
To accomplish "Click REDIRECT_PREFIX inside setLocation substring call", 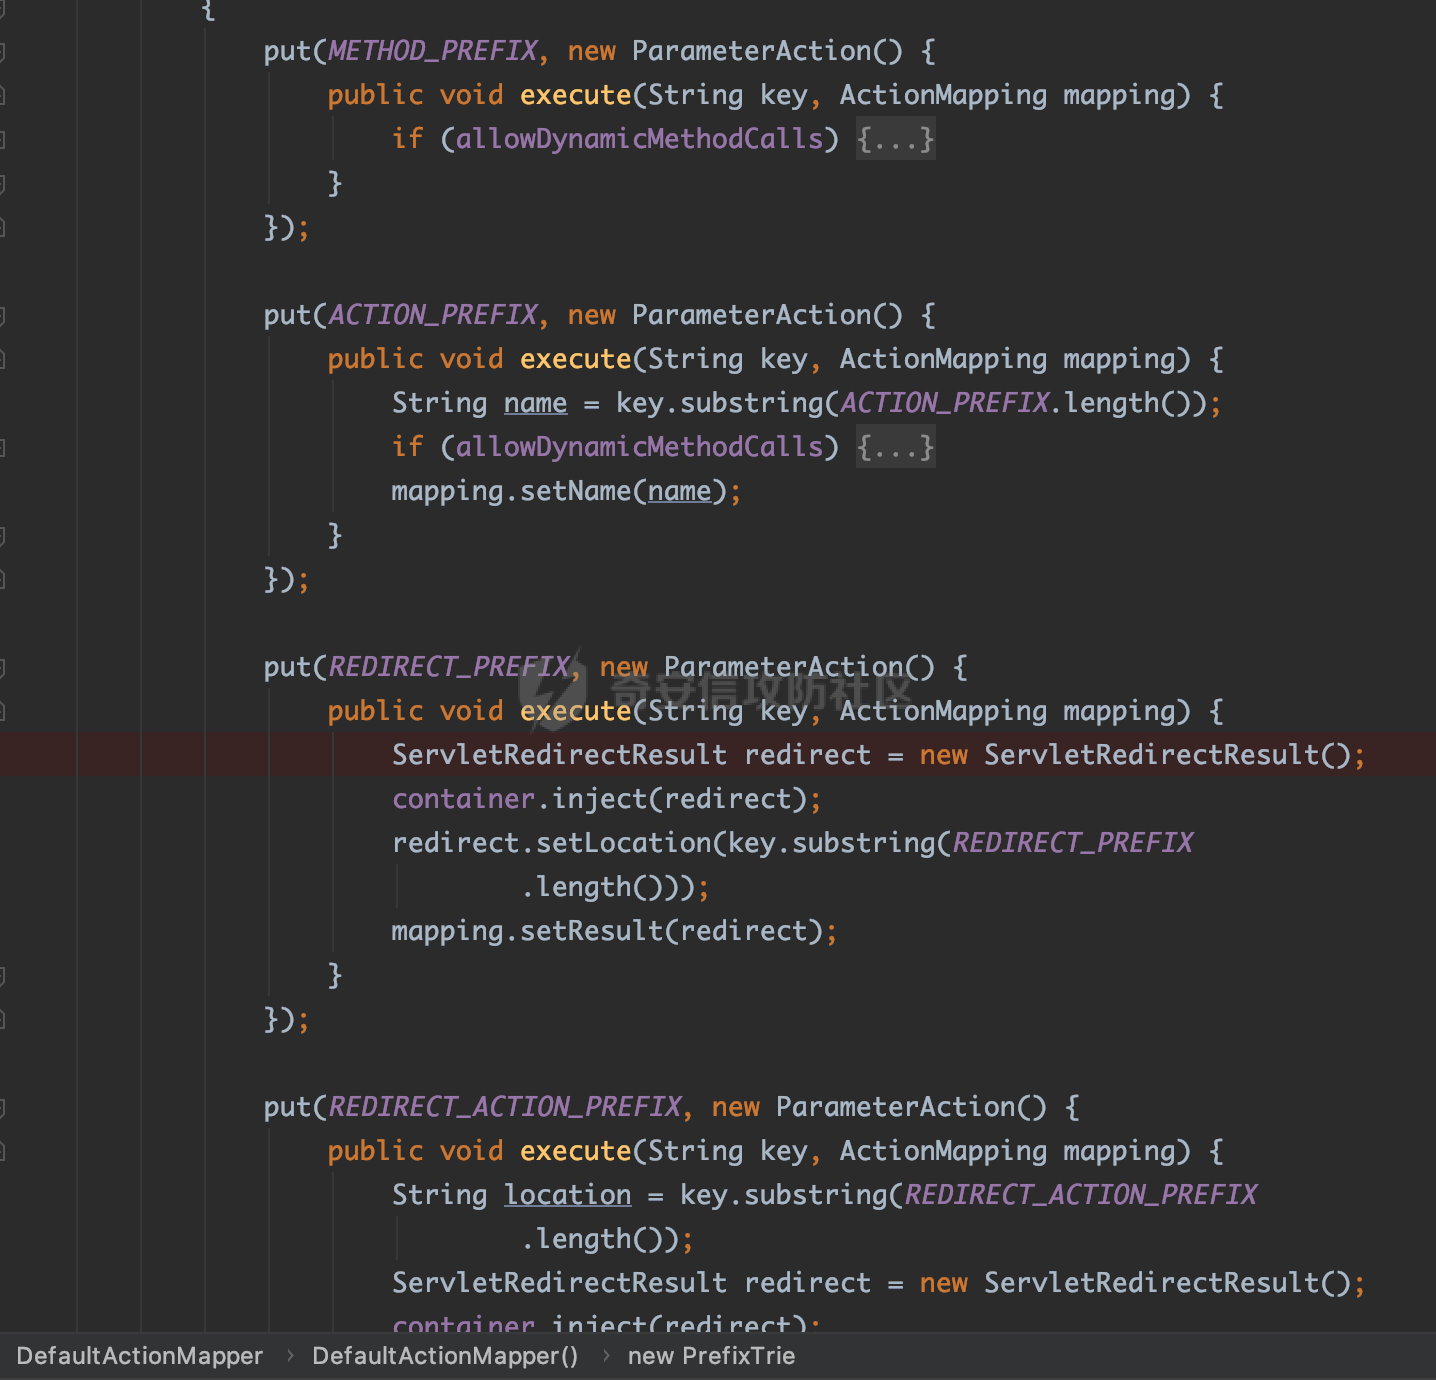I will click(1073, 843).
